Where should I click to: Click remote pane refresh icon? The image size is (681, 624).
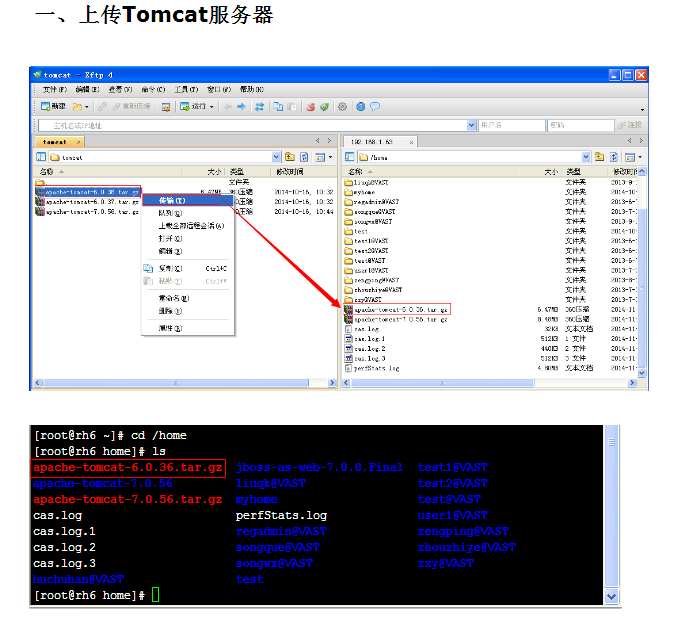614,157
